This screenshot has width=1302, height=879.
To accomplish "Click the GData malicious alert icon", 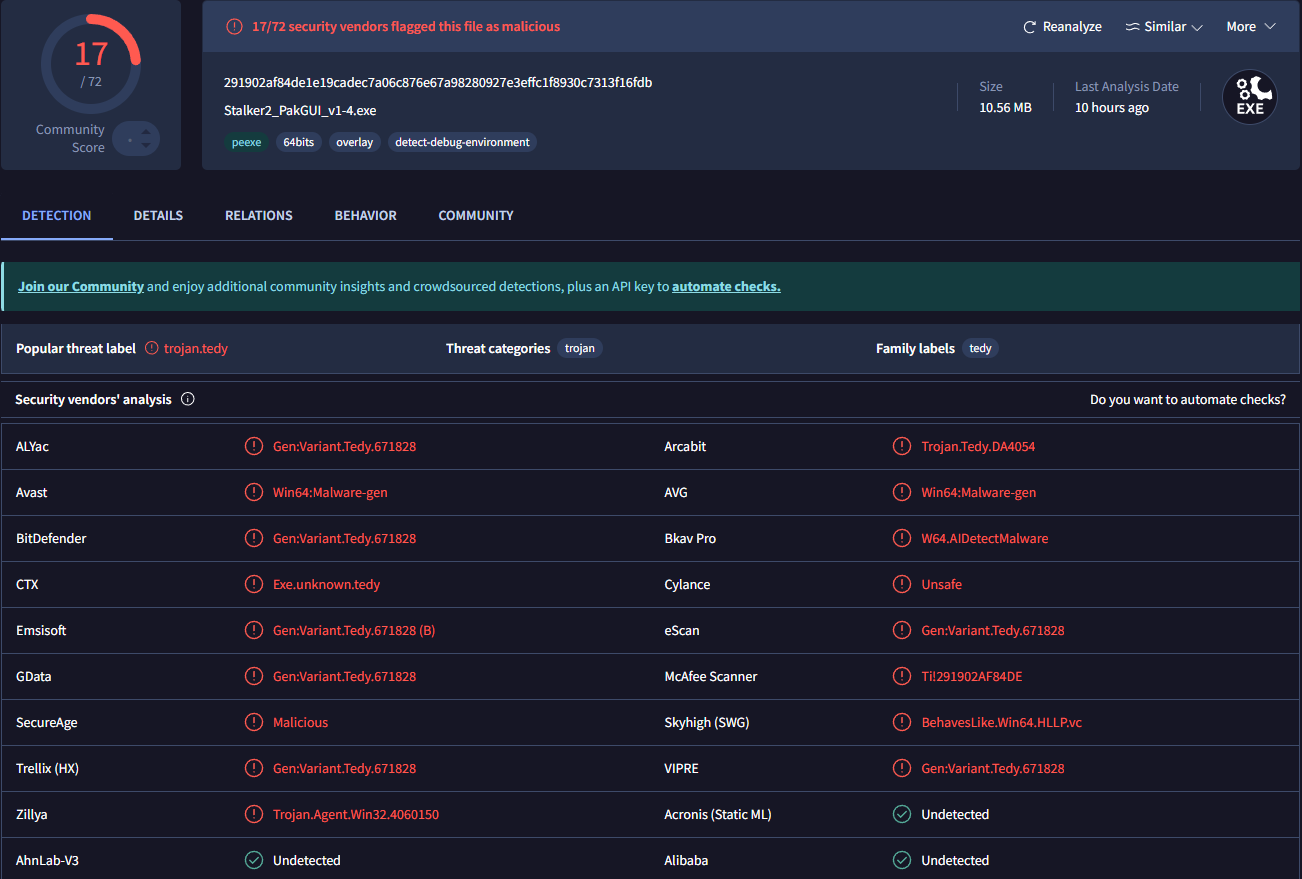I will [254, 676].
